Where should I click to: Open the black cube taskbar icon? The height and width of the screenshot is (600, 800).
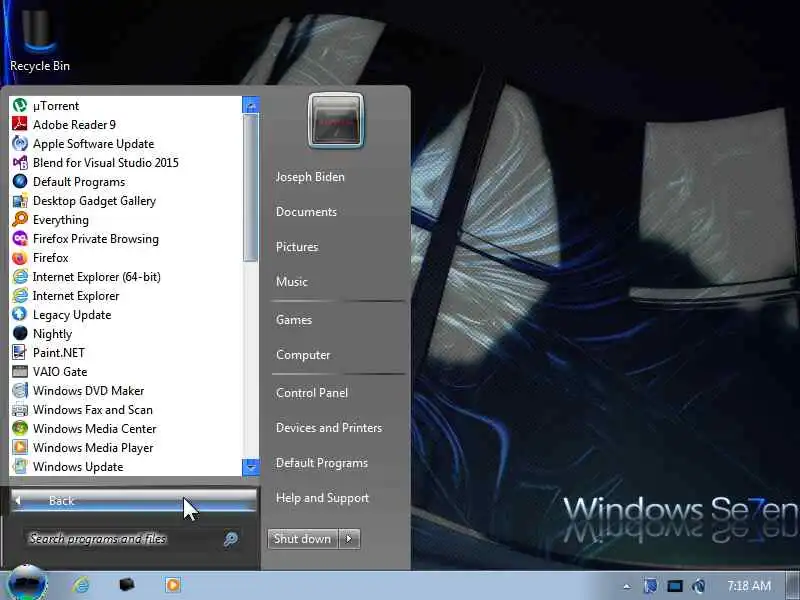pos(127,584)
